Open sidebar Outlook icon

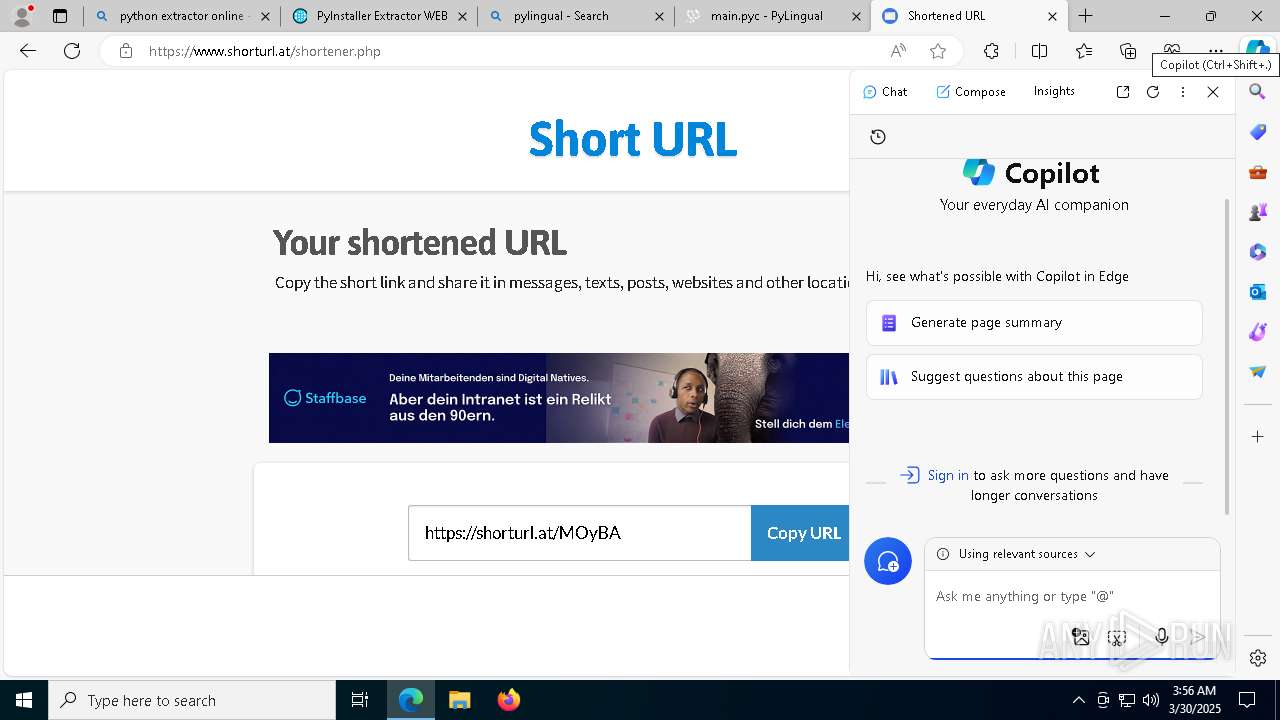click(x=1258, y=292)
